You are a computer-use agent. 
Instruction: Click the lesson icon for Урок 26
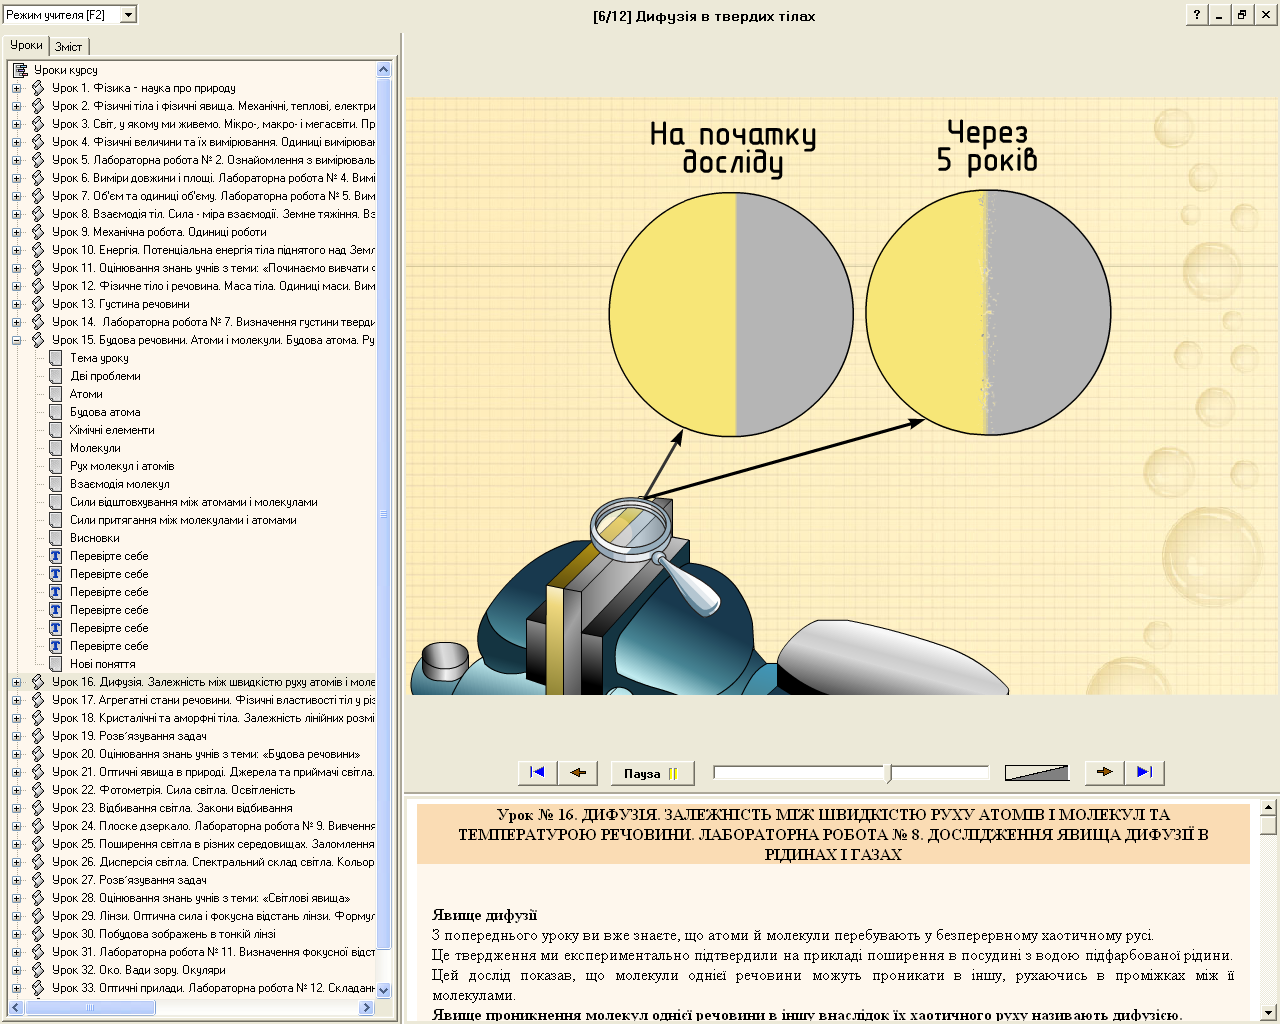pos(38,862)
